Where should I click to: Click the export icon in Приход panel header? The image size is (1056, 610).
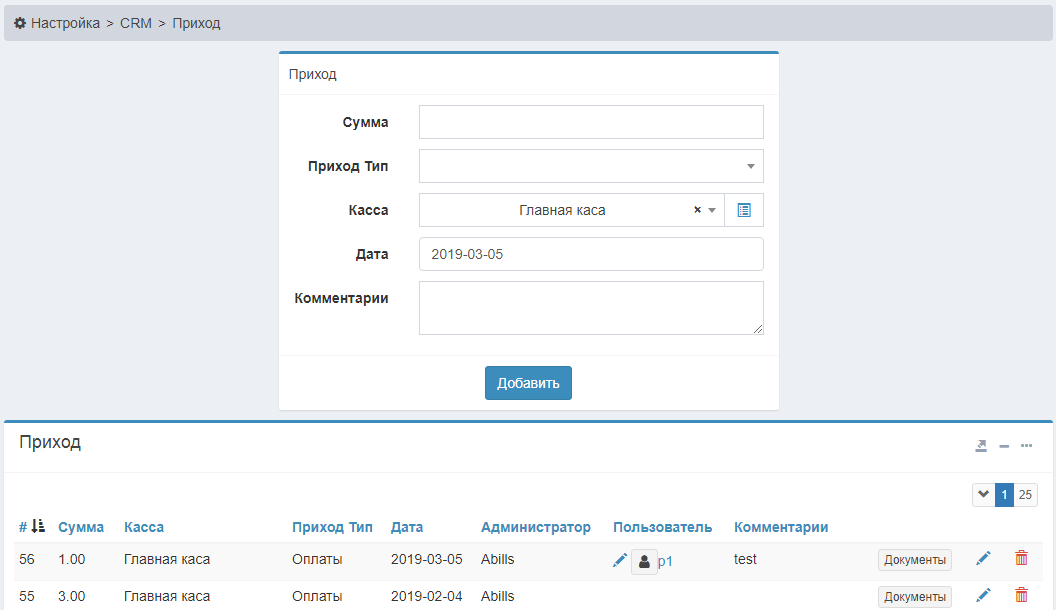click(x=981, y=446)
